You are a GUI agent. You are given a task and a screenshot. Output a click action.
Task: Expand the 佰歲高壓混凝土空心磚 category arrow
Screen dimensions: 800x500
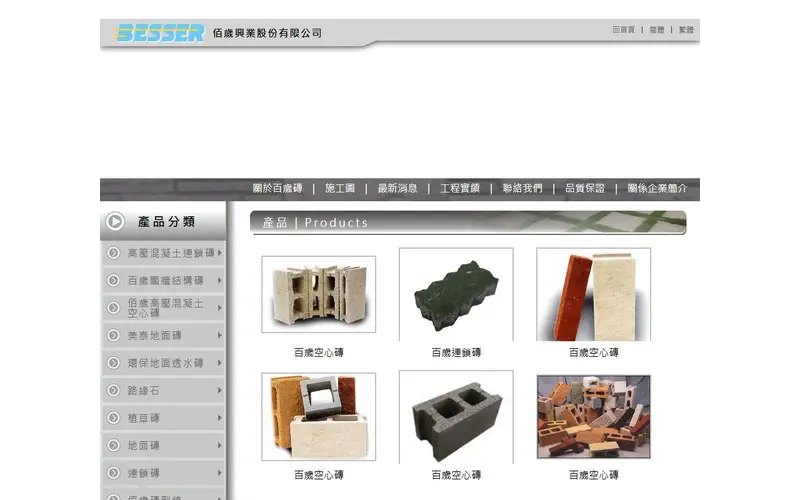click(x=220, y=308)
